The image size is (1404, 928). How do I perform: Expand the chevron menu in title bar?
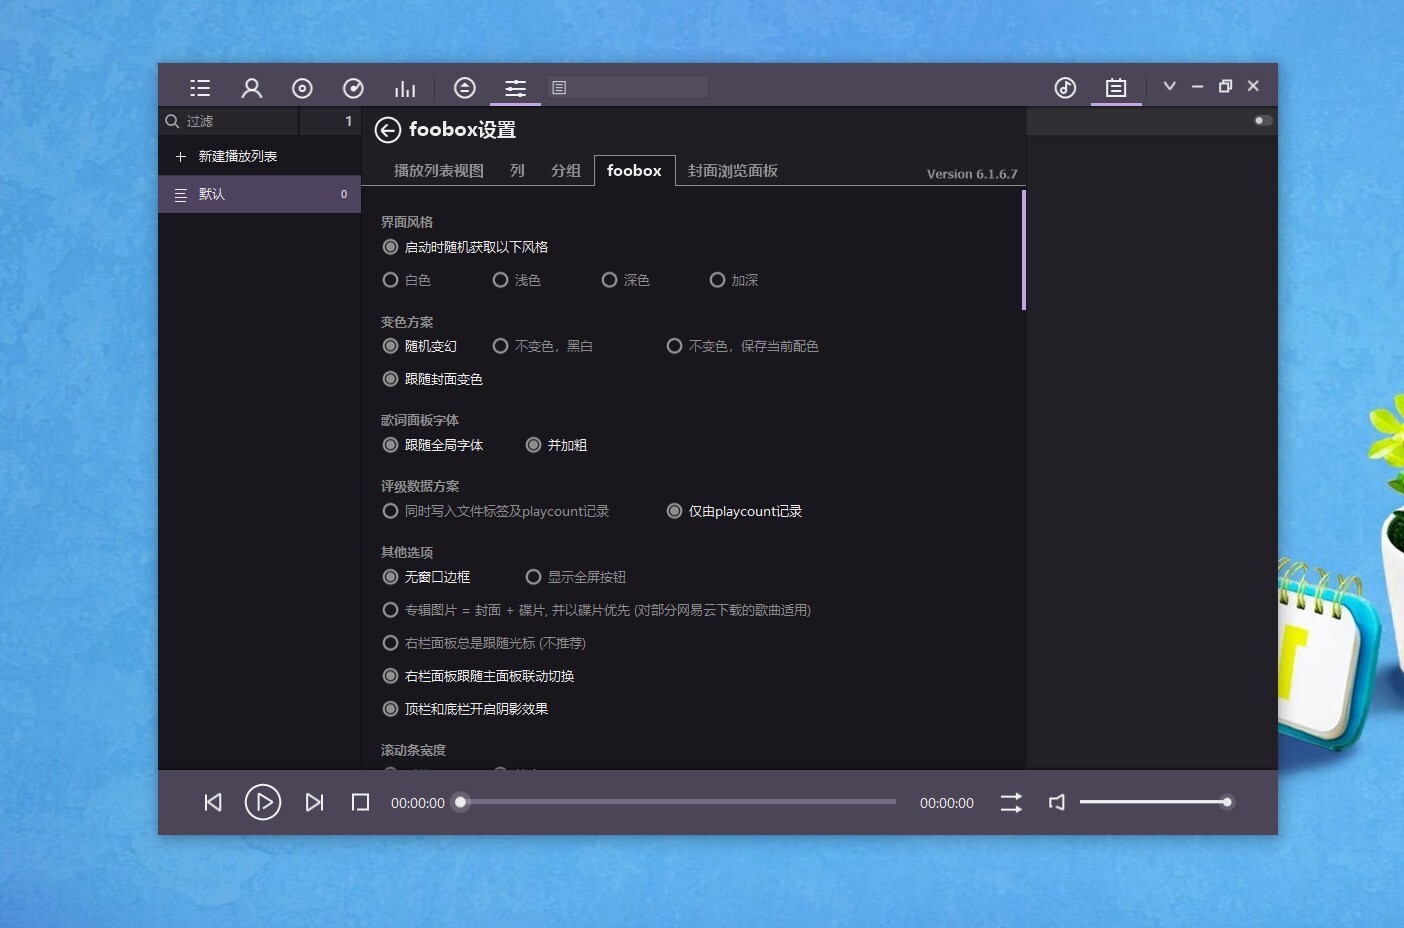coord(1169,86)
